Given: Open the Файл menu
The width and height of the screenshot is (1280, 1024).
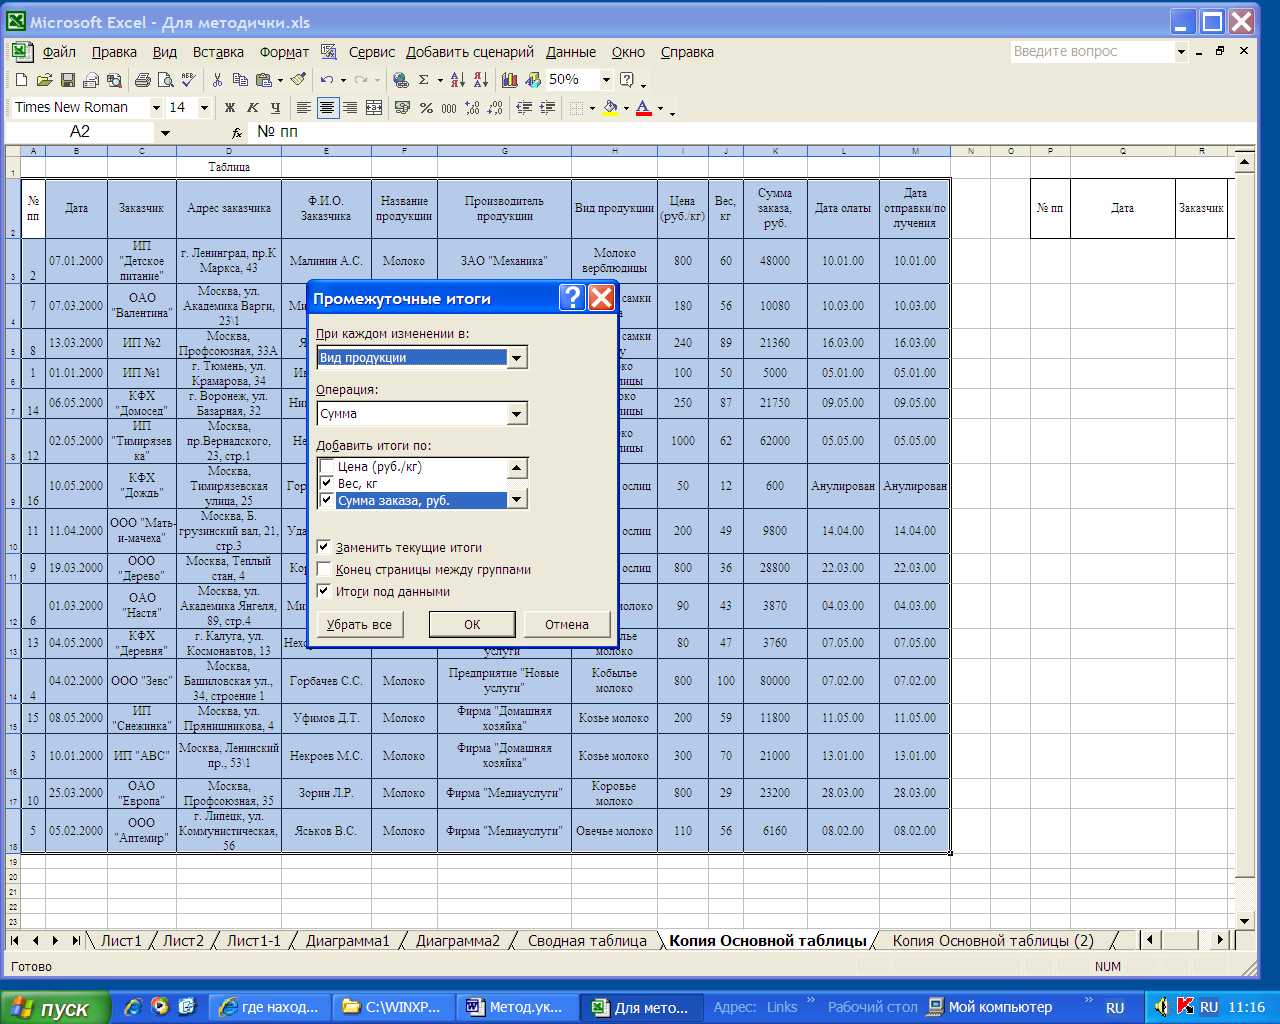Looking at the screenshot, I should pyautogui.click(x=59, y=52).
